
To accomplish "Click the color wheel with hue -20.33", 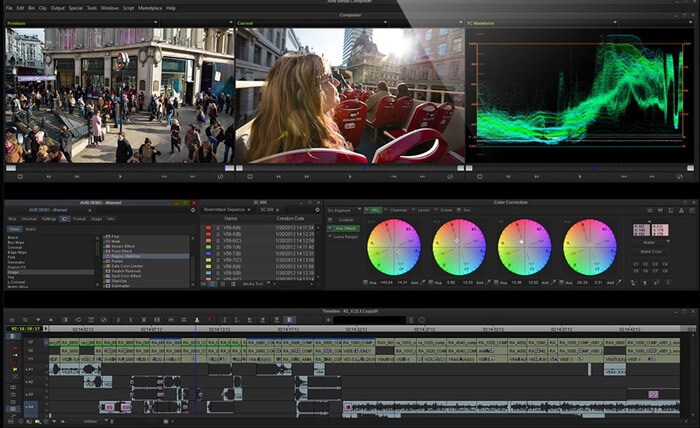I will click(590, 247).
